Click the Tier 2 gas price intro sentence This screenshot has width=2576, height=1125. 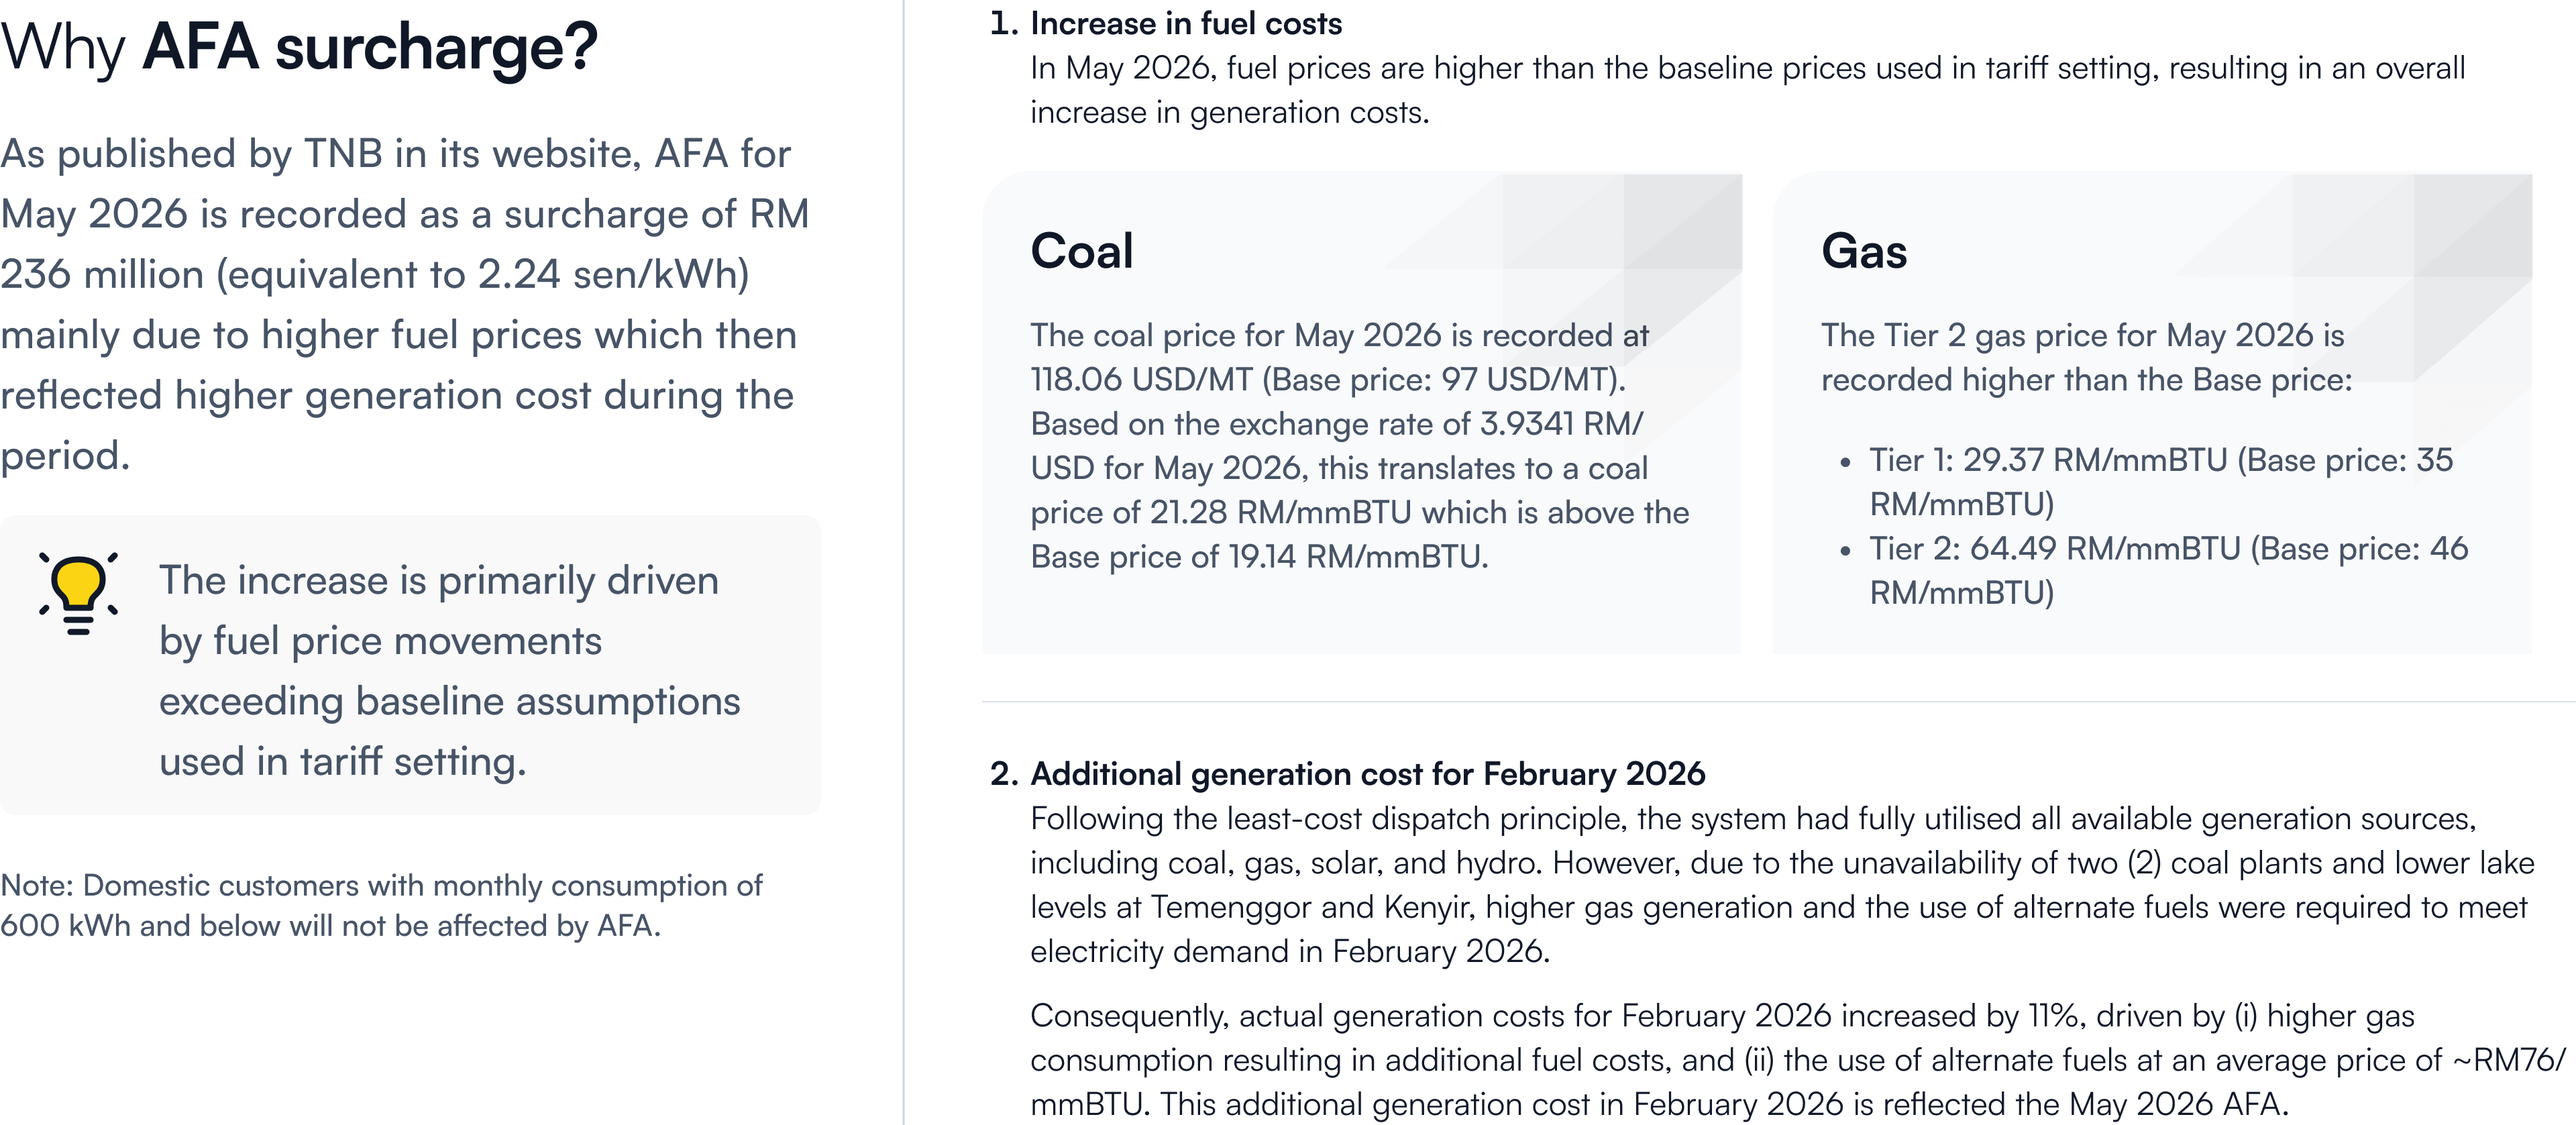click(x=2087, y=357)
